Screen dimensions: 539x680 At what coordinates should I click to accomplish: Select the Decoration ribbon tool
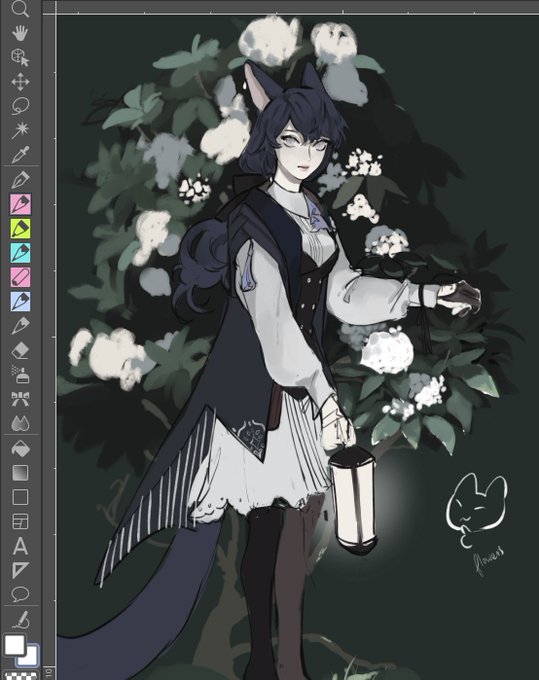[20, 399]
